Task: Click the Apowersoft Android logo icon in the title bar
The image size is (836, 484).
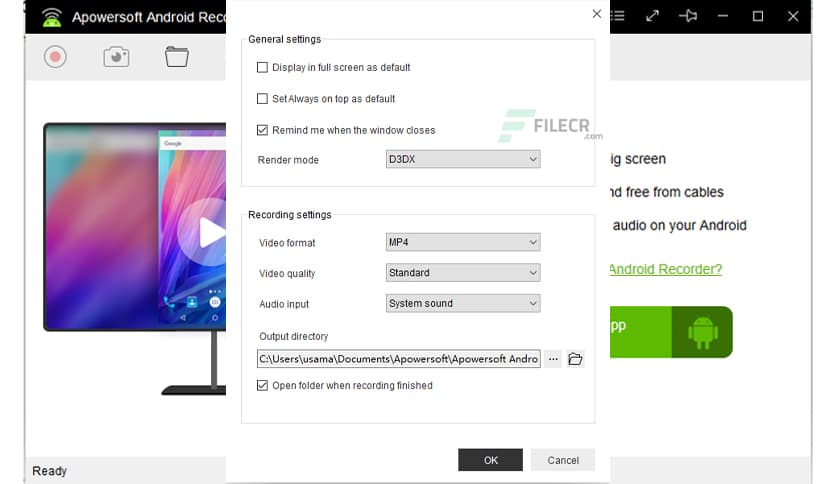Action: (52, 17)
